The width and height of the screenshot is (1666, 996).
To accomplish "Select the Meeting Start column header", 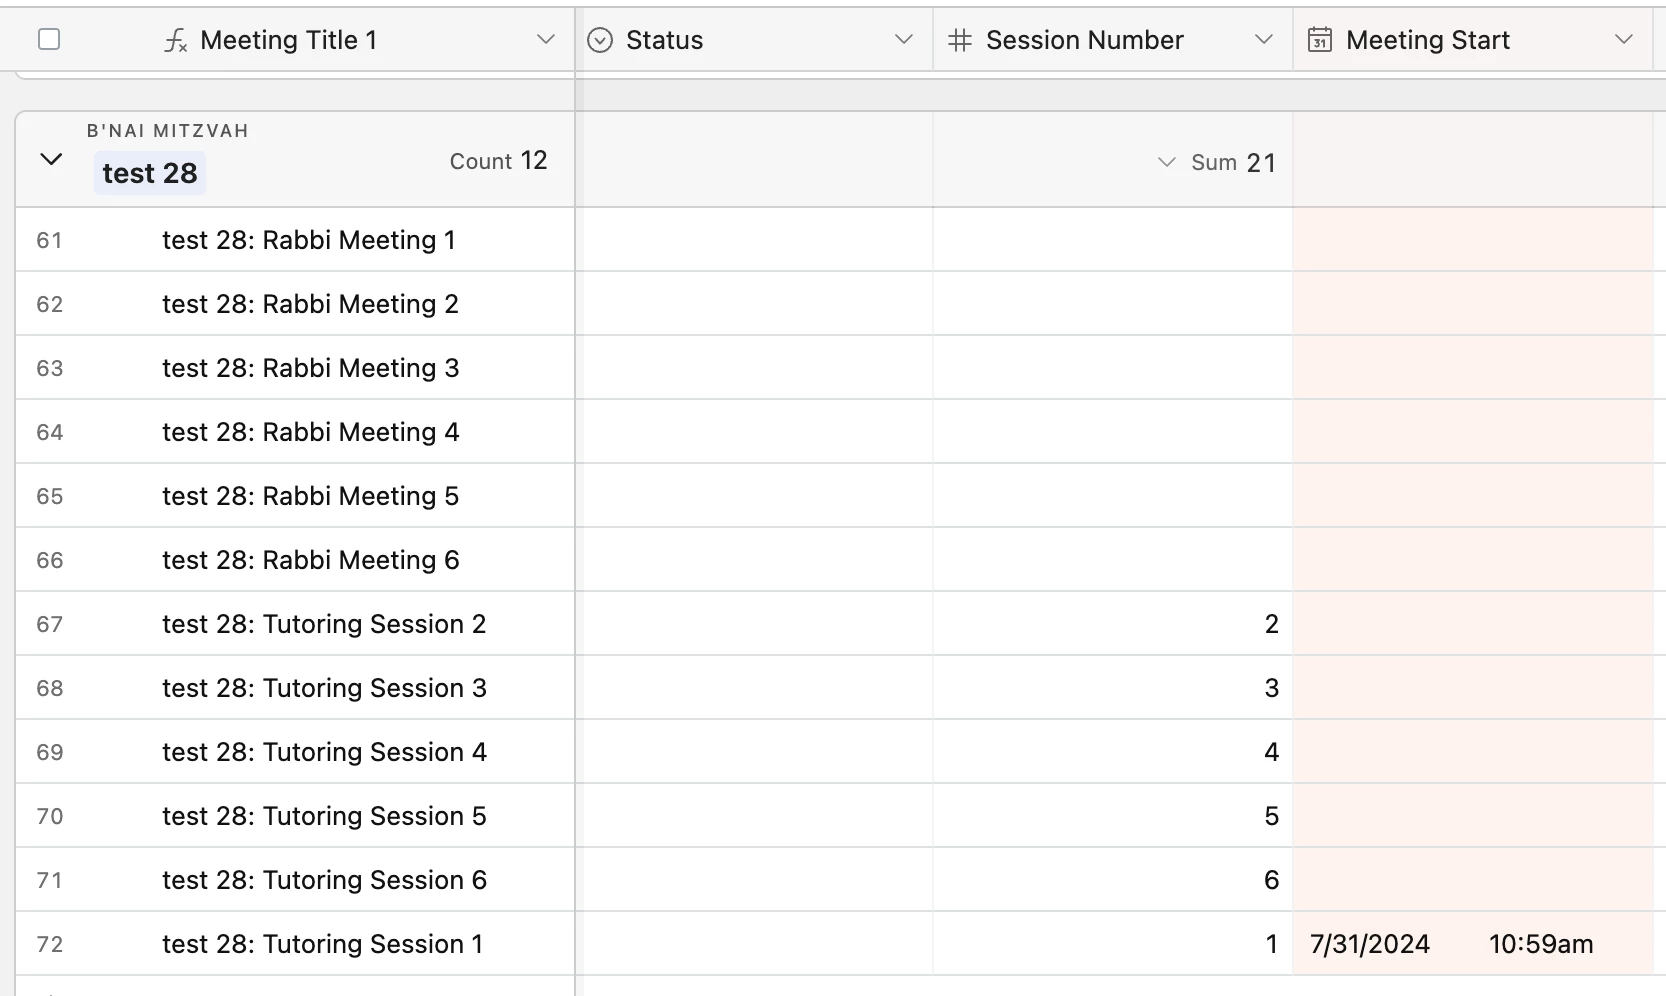I will pyautogui.click(x=1428, y=40).
